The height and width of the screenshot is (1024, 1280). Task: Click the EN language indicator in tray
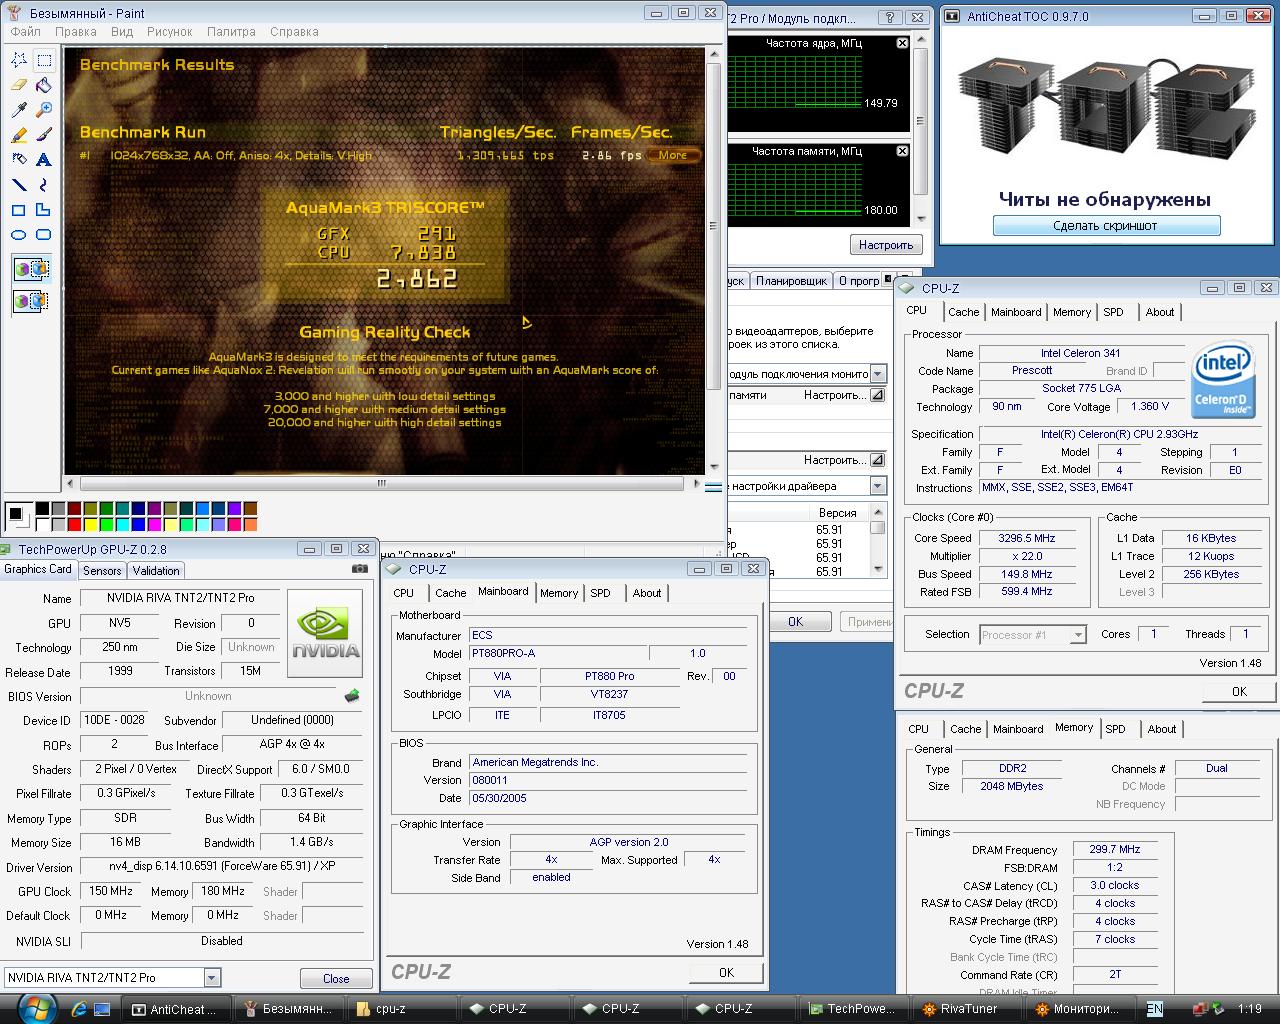(x=1154, y=1009)
